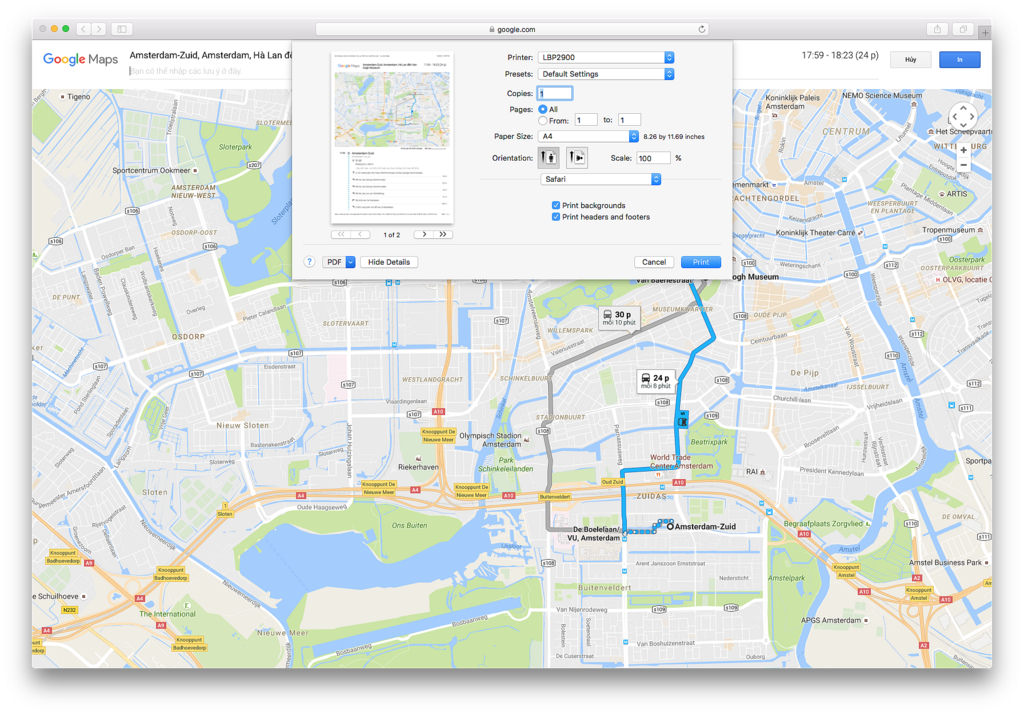Click the 'The International' map label
Viewport: 1024px width, 714px height.
coord(167,614)
